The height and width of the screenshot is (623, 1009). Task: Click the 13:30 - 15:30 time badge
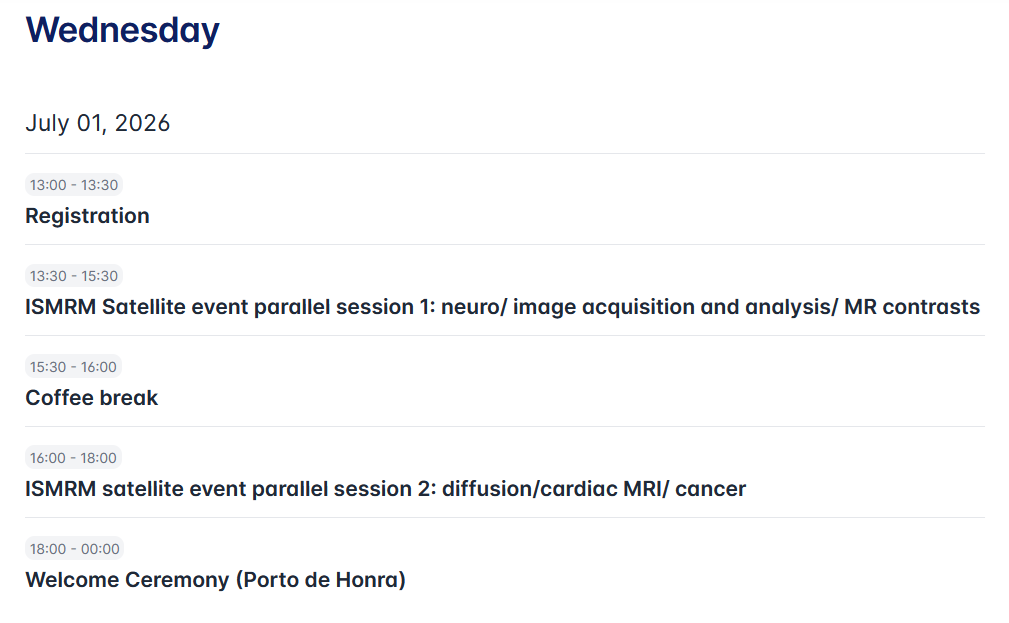pyautogui.click(x=74, y=276)
